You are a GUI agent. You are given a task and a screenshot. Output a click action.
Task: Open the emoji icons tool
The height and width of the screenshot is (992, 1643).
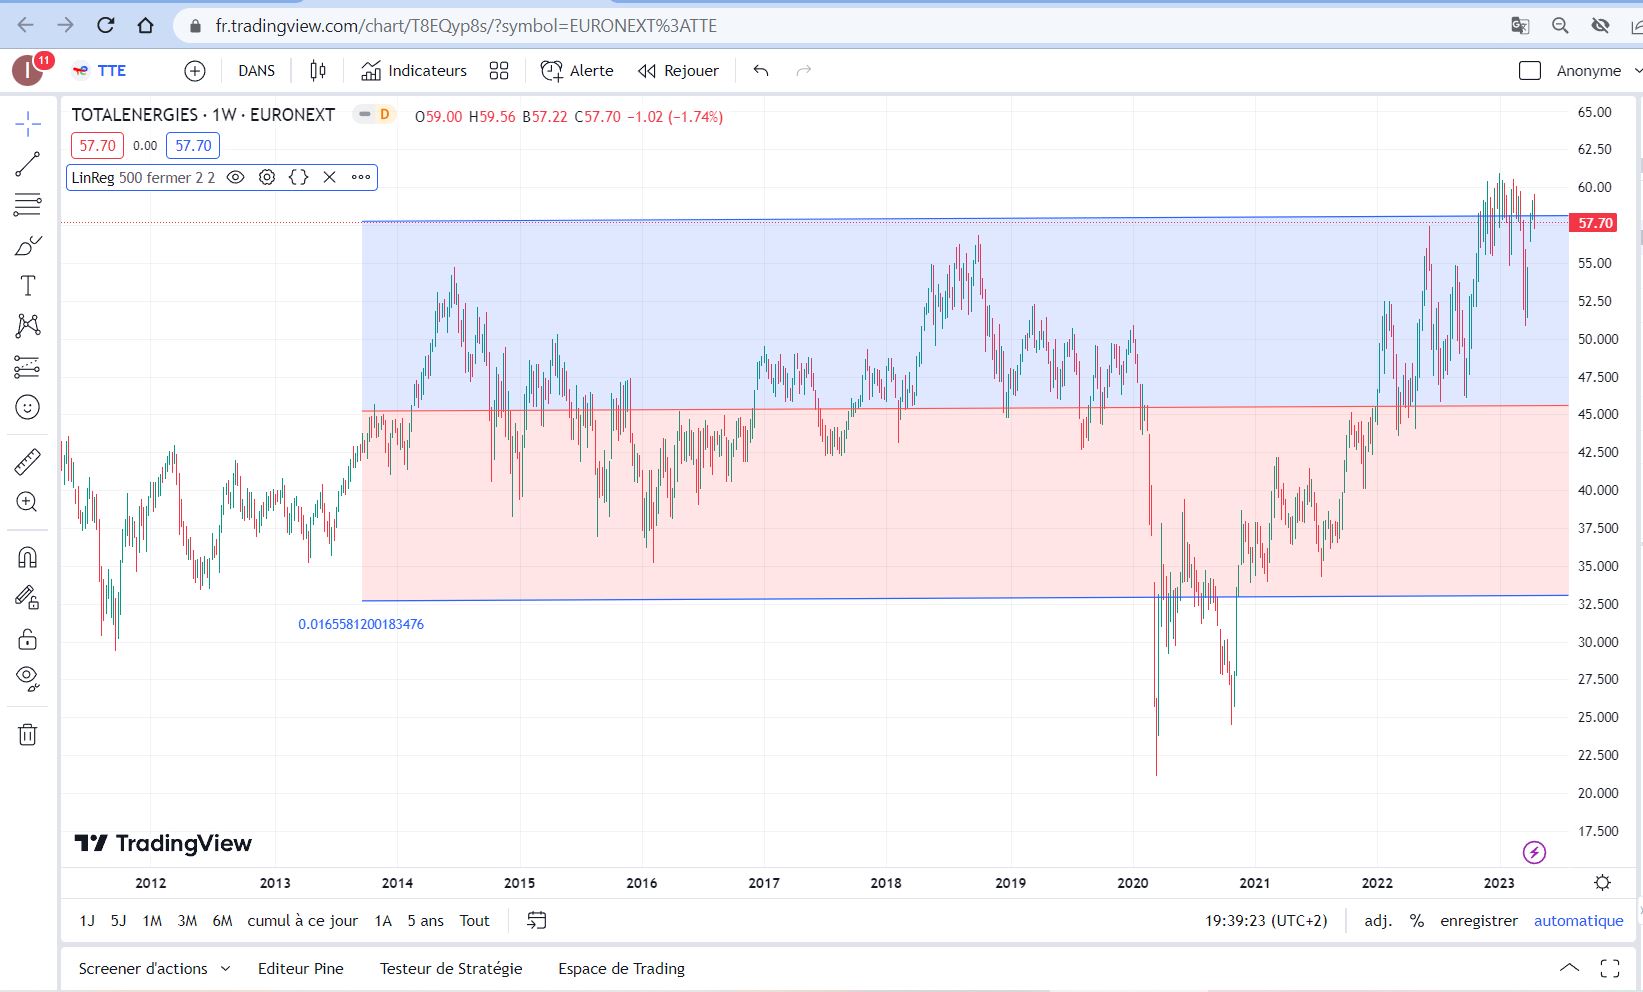pyautogui.click(x=28, y=407)
